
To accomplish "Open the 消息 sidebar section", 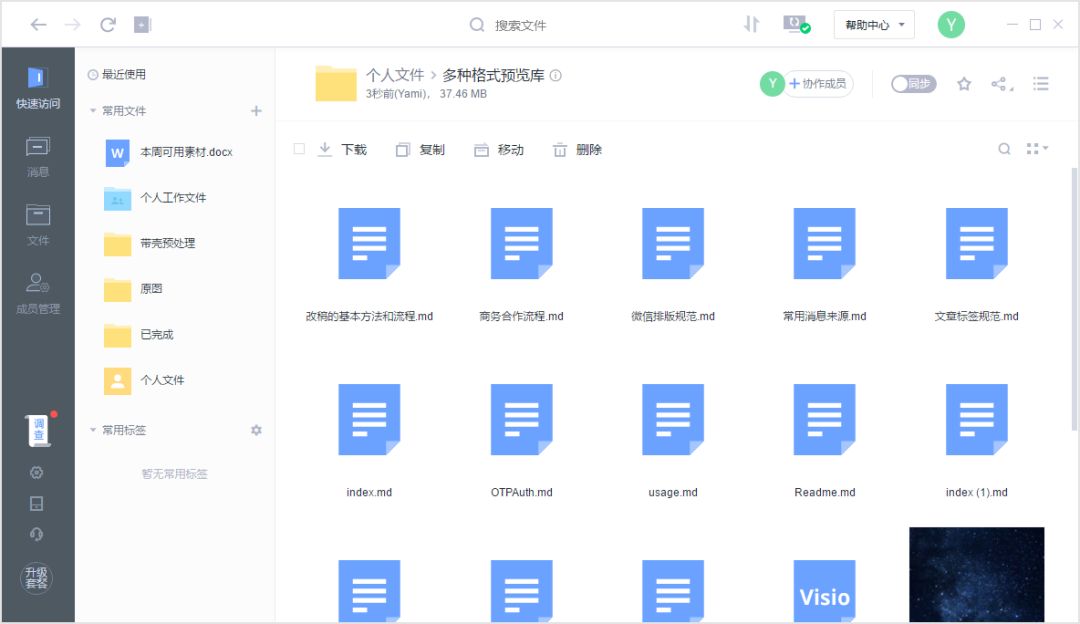I will 38,157.
